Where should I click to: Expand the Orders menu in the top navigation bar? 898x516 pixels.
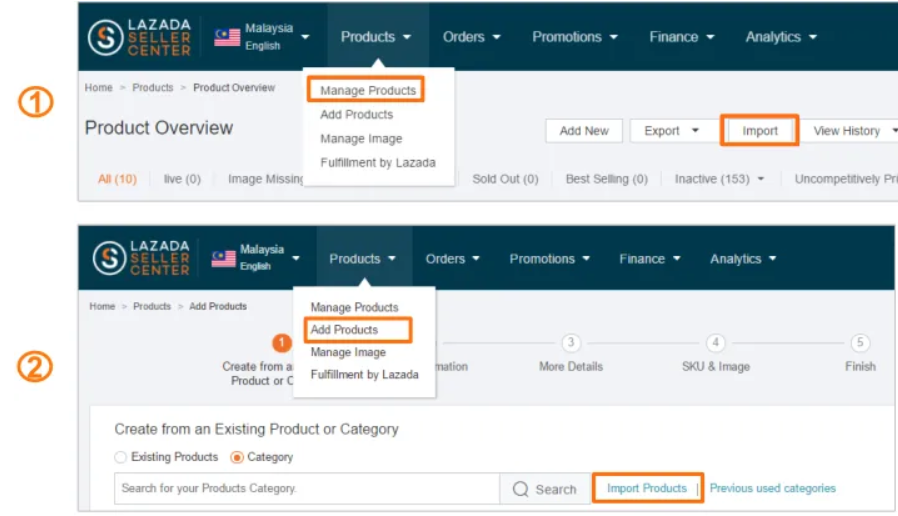471,37
